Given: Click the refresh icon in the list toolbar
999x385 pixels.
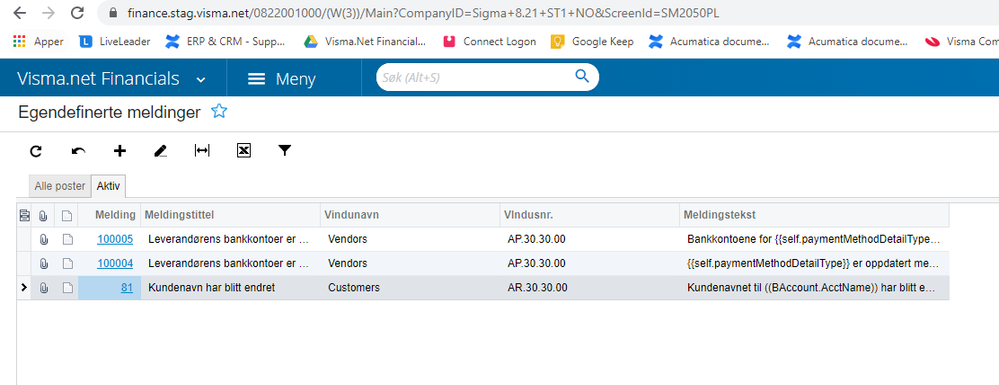Looking at the screenshot, I should pyautogui.click(x=36, y=151).
